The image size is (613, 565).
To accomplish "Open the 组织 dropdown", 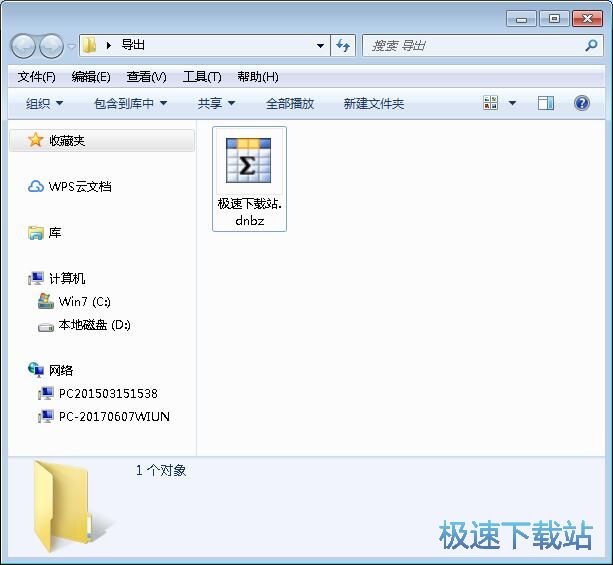I will [x=44, y=104].
